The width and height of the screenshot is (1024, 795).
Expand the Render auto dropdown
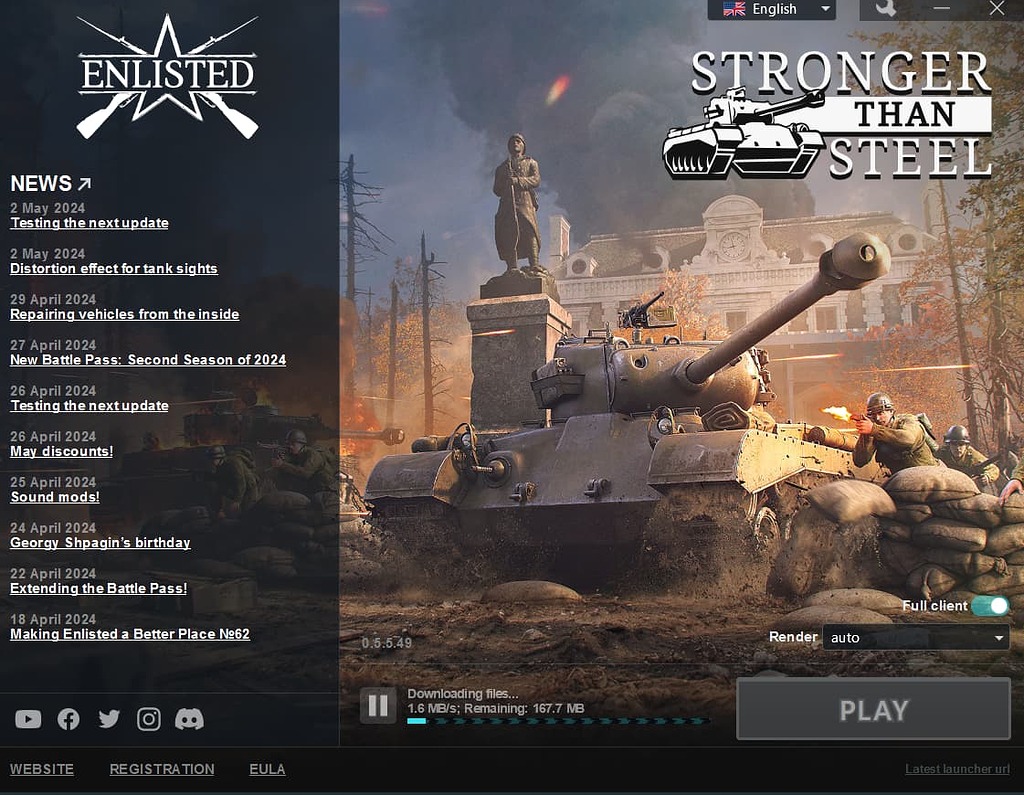916,637
